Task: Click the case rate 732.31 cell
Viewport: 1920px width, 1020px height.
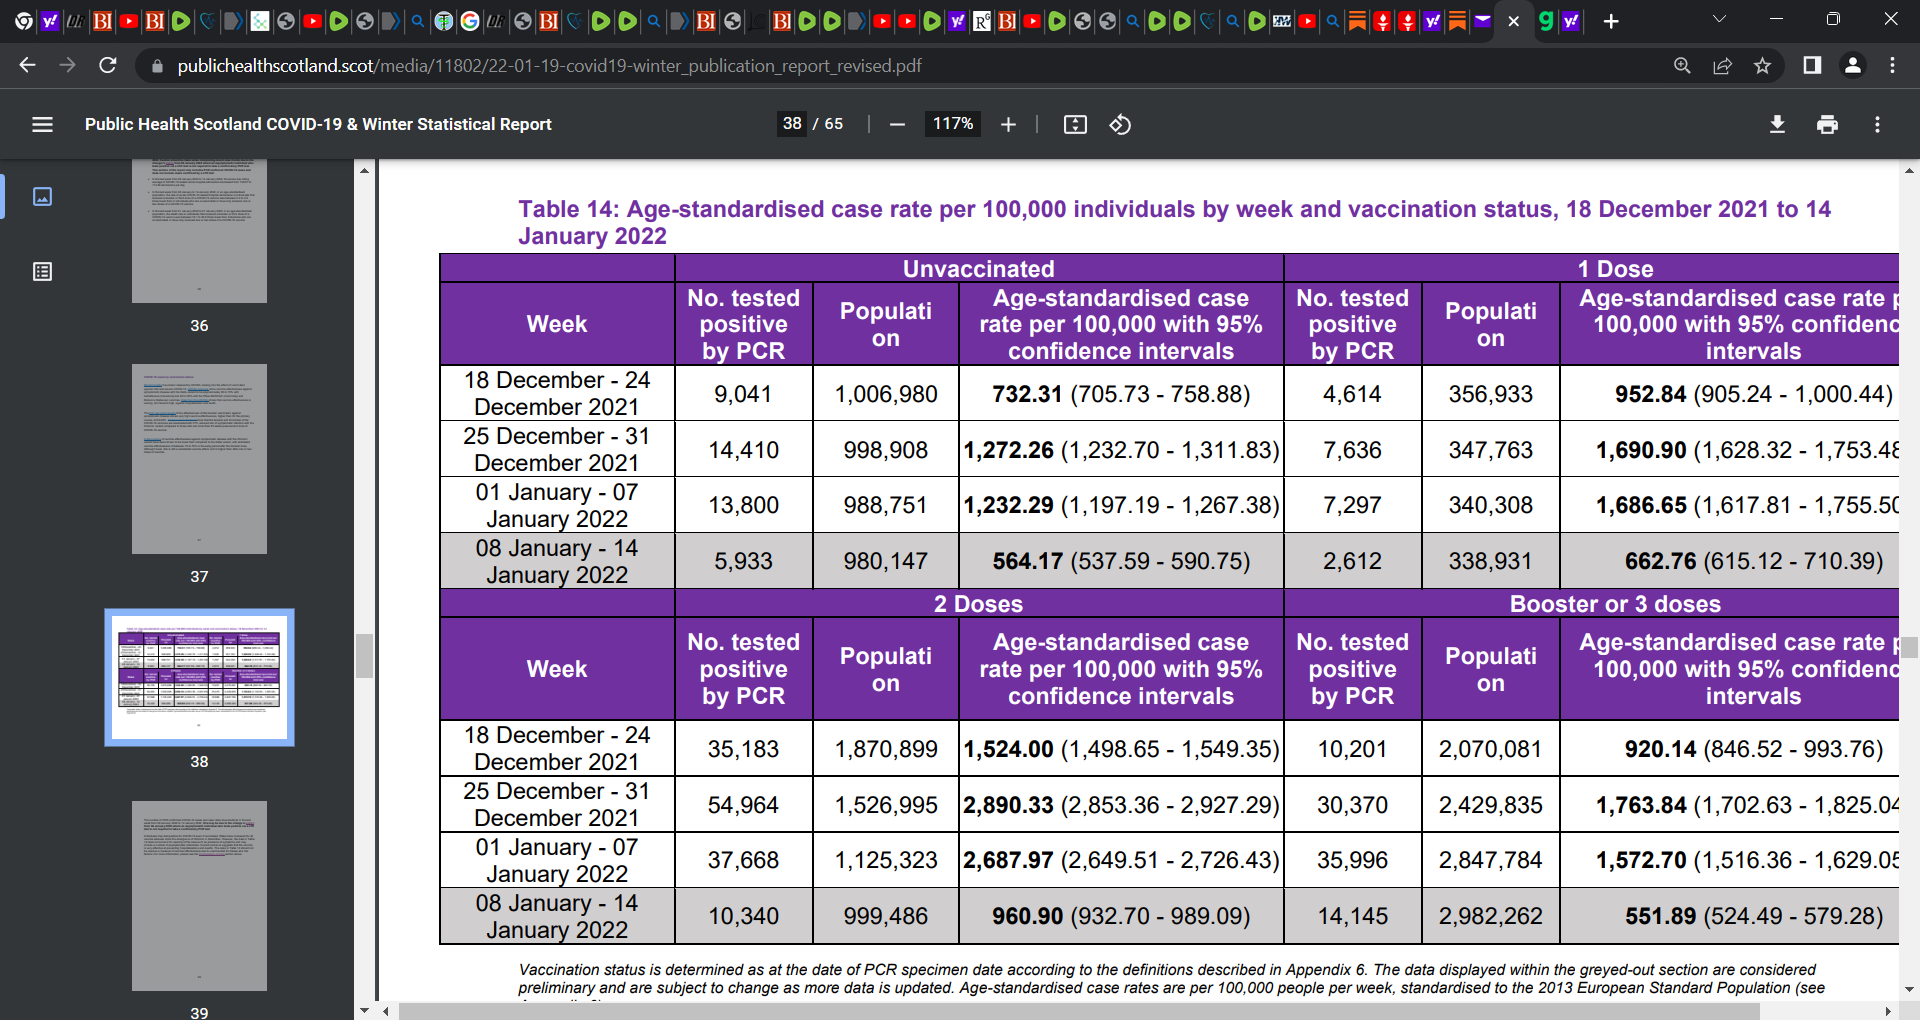Action: (1121, 394)
